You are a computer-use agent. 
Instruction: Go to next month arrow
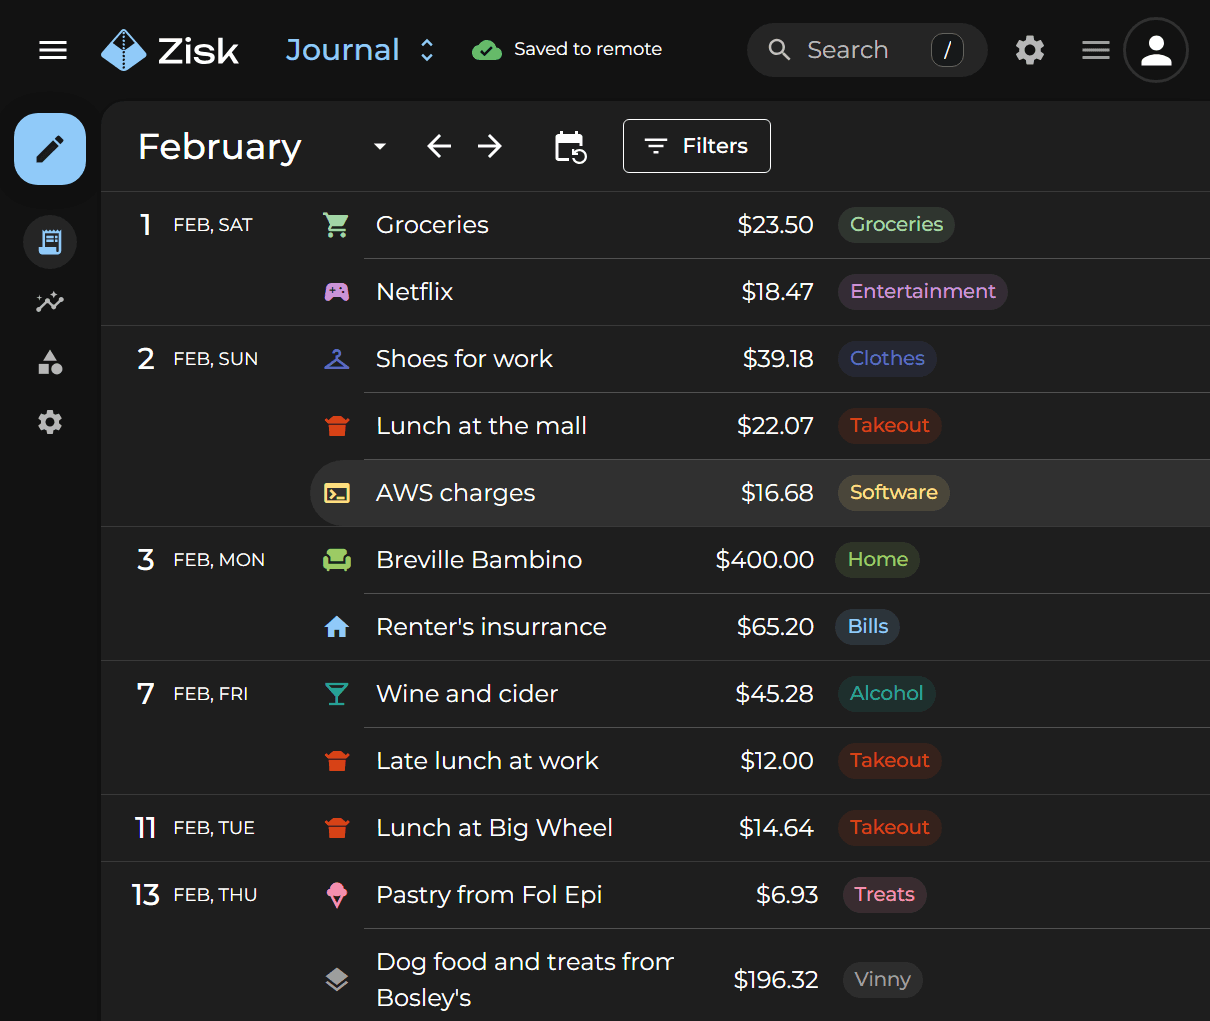tap(490, 146)
